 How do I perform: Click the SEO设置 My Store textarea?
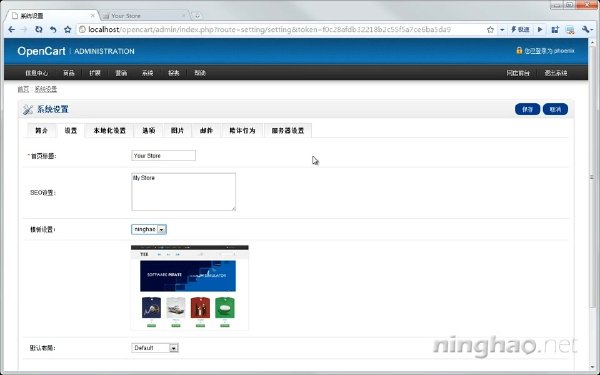coord(183,192)
